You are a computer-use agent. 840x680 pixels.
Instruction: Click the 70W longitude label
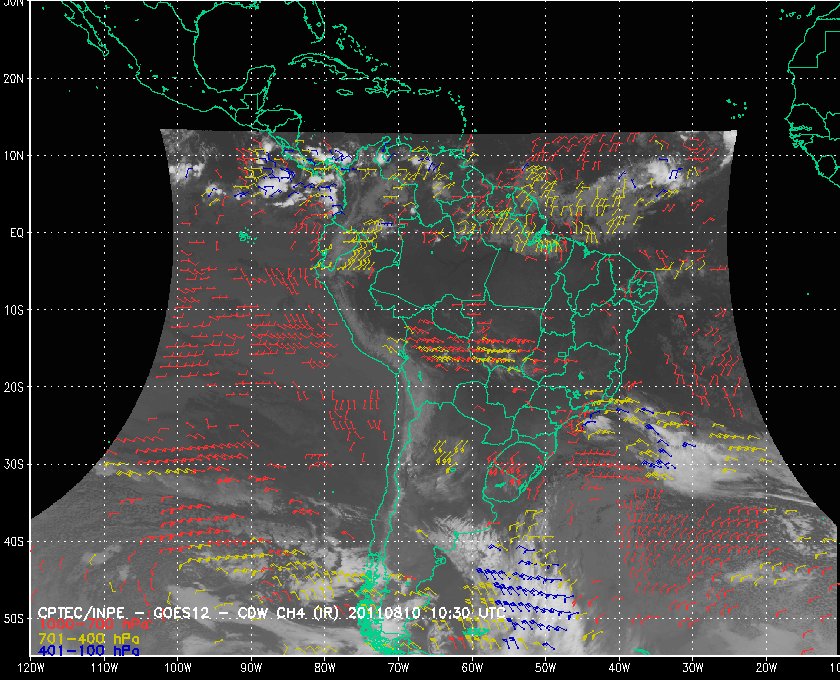pos(399,668)
